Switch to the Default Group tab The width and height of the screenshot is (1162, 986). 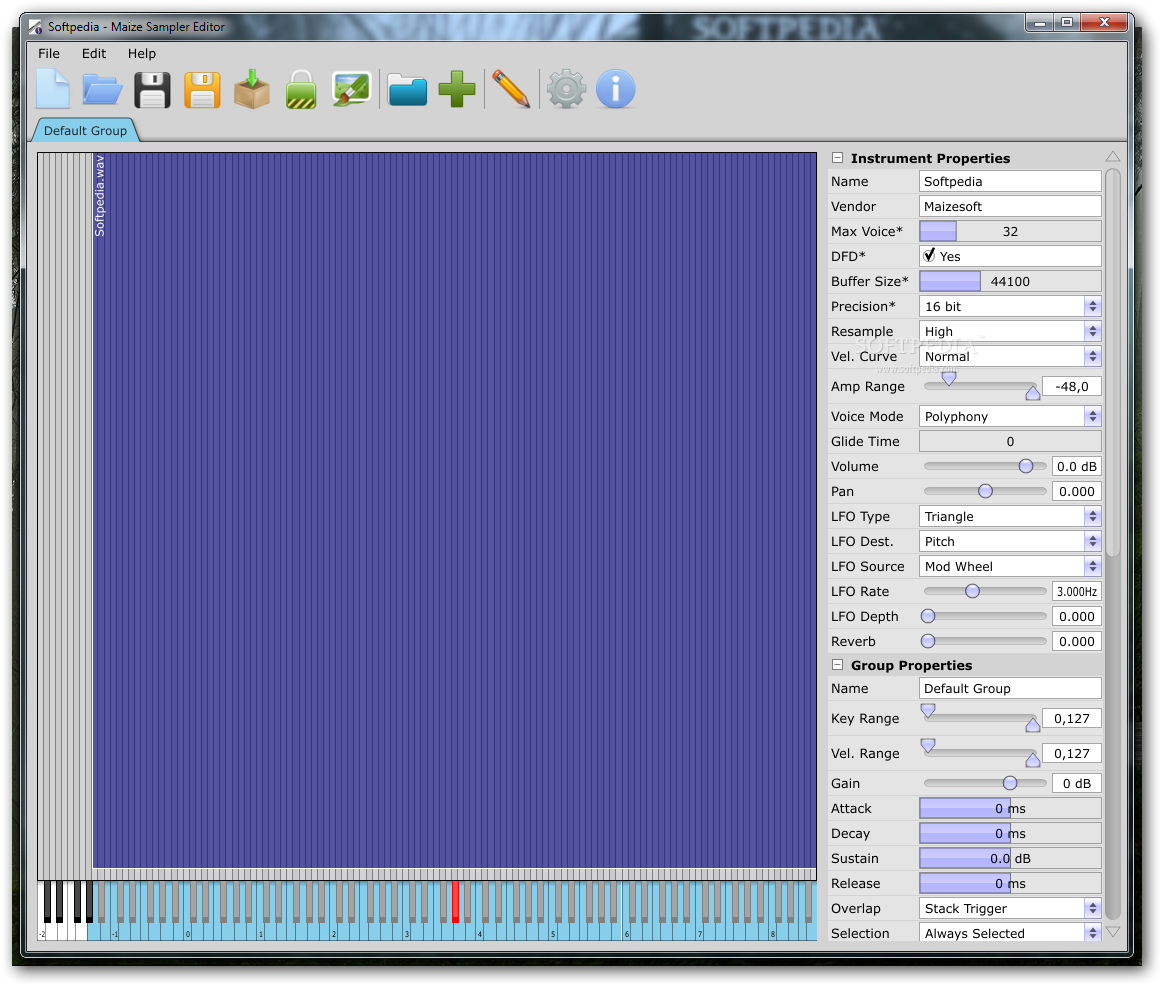[85, 130]
